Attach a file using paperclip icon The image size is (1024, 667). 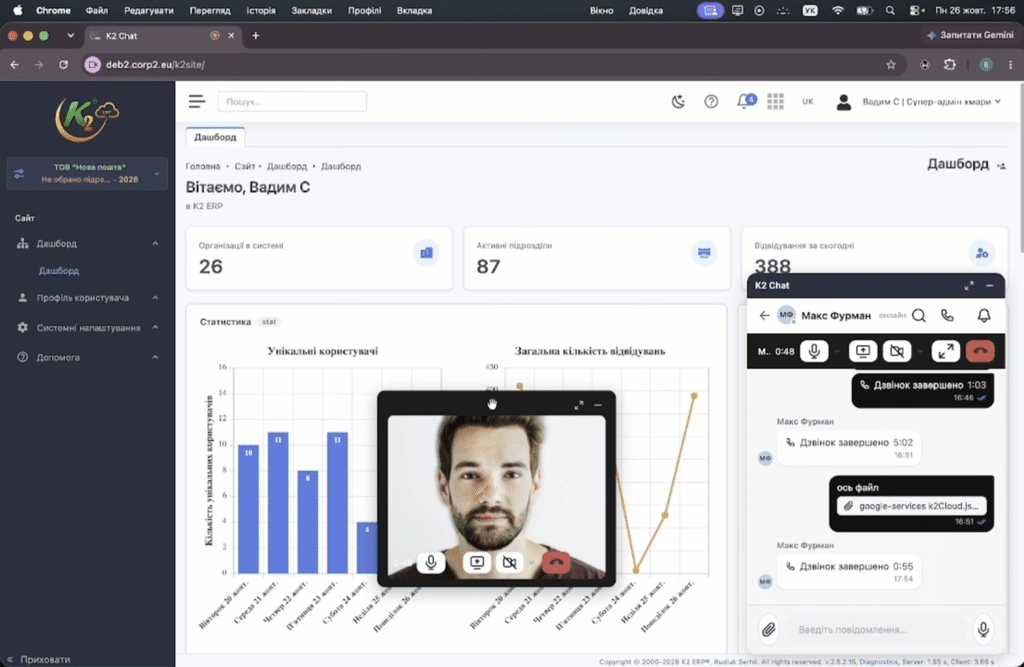point(769,629)
